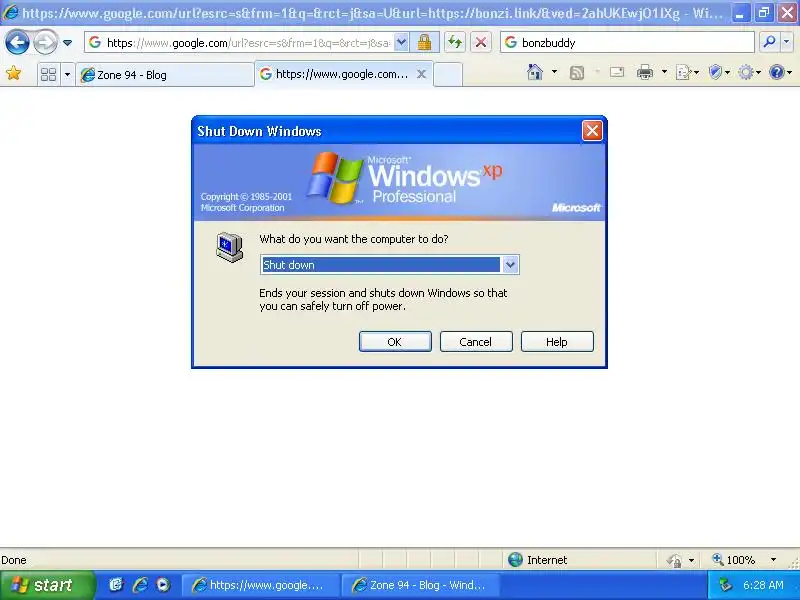Expand the Home button dropdown
The image size is (800, 600).
pos(555,72)
